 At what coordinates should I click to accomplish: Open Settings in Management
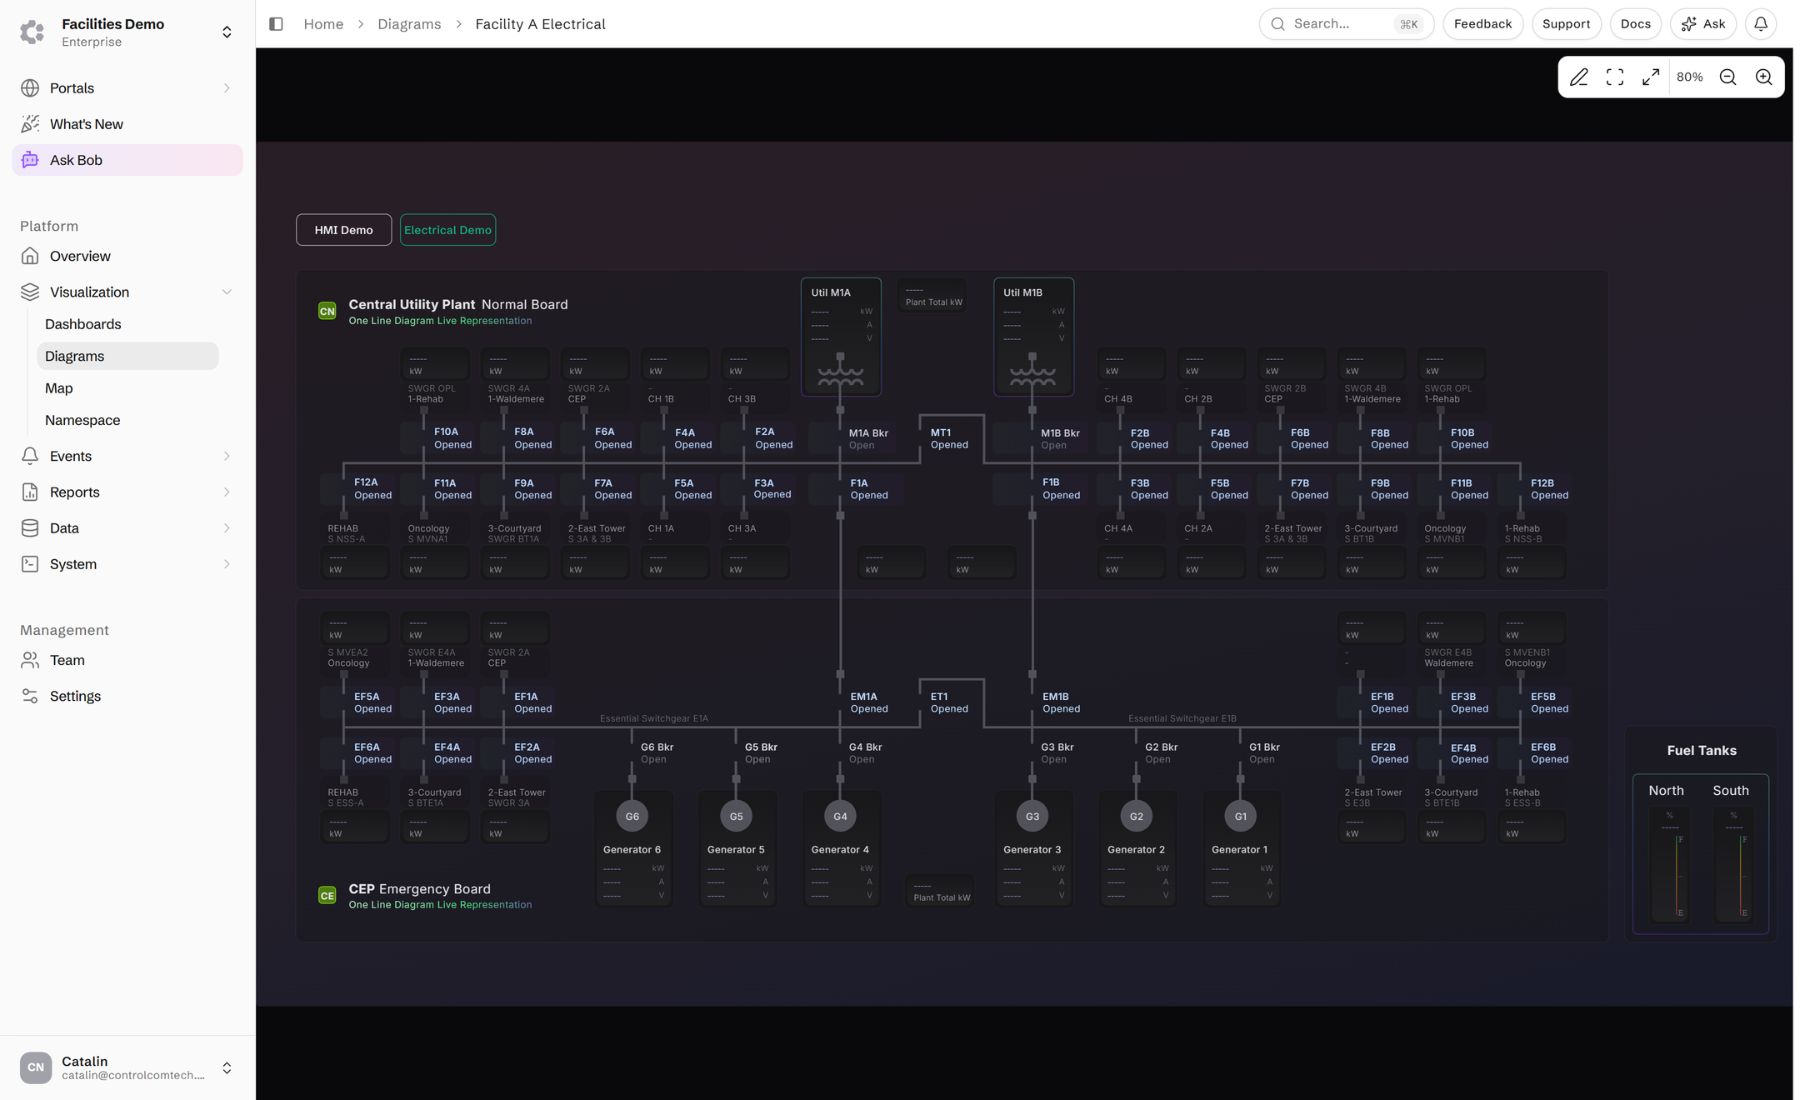(x=128, y=697)
